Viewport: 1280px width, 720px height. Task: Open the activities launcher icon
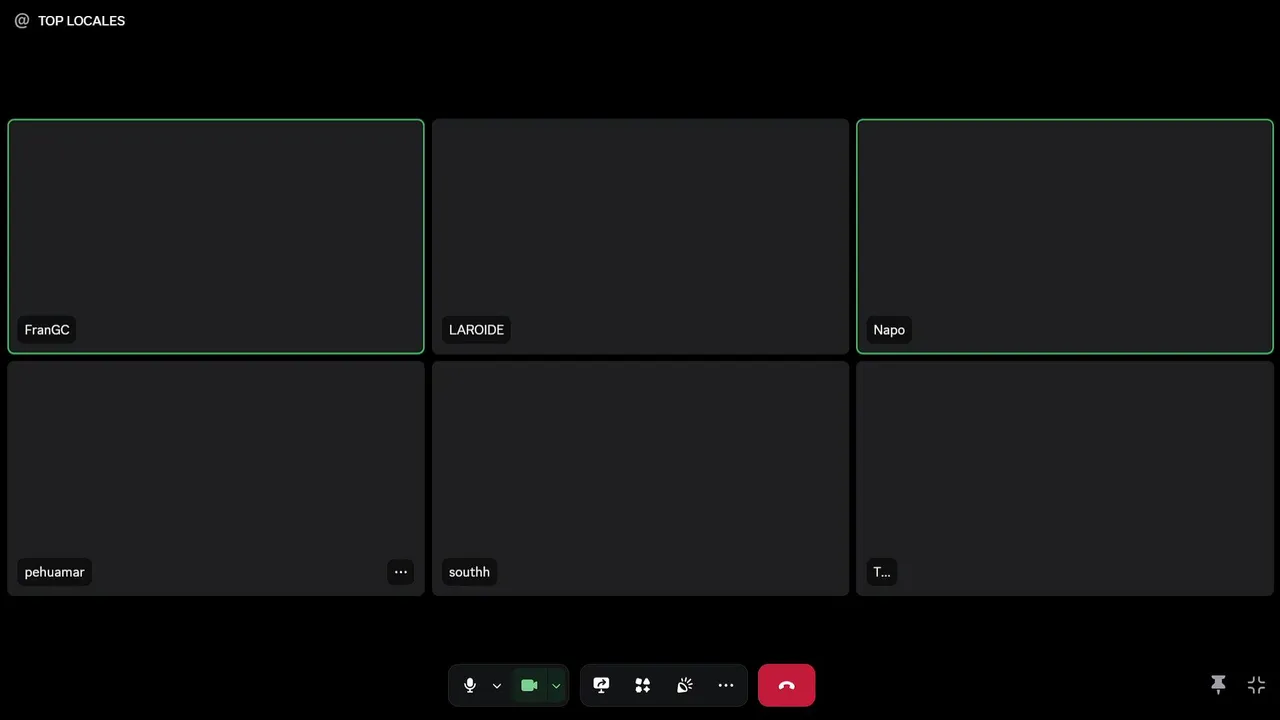tap(643, 686)
